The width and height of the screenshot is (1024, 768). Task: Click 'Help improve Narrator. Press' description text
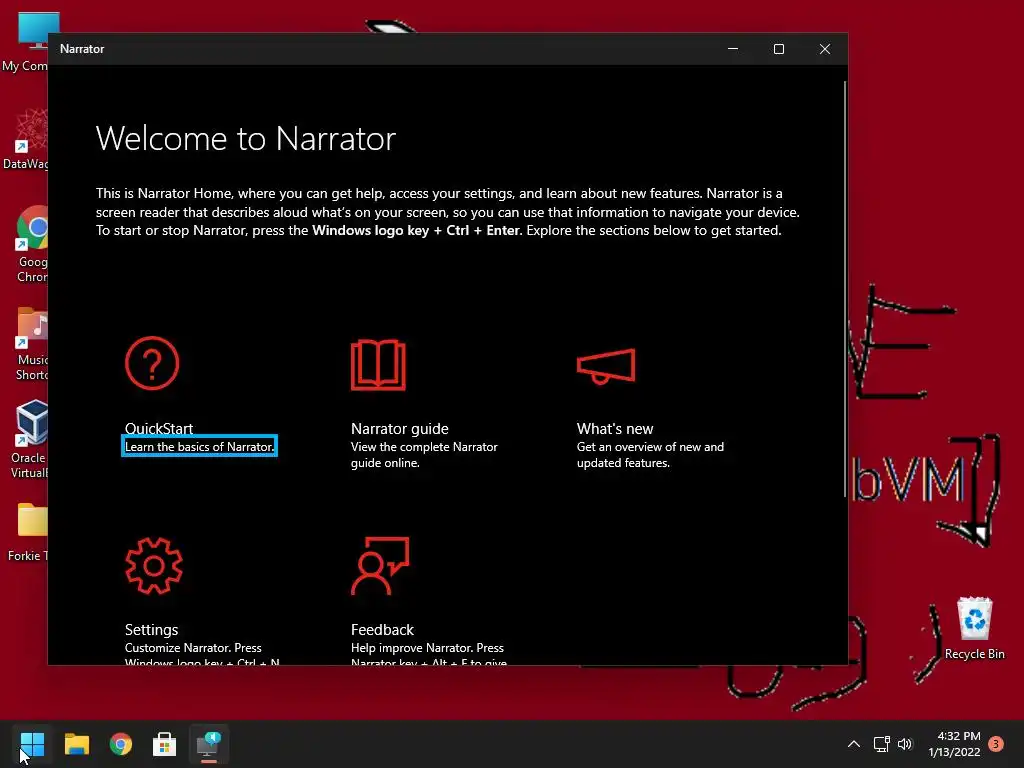click(x=427, y=648)
